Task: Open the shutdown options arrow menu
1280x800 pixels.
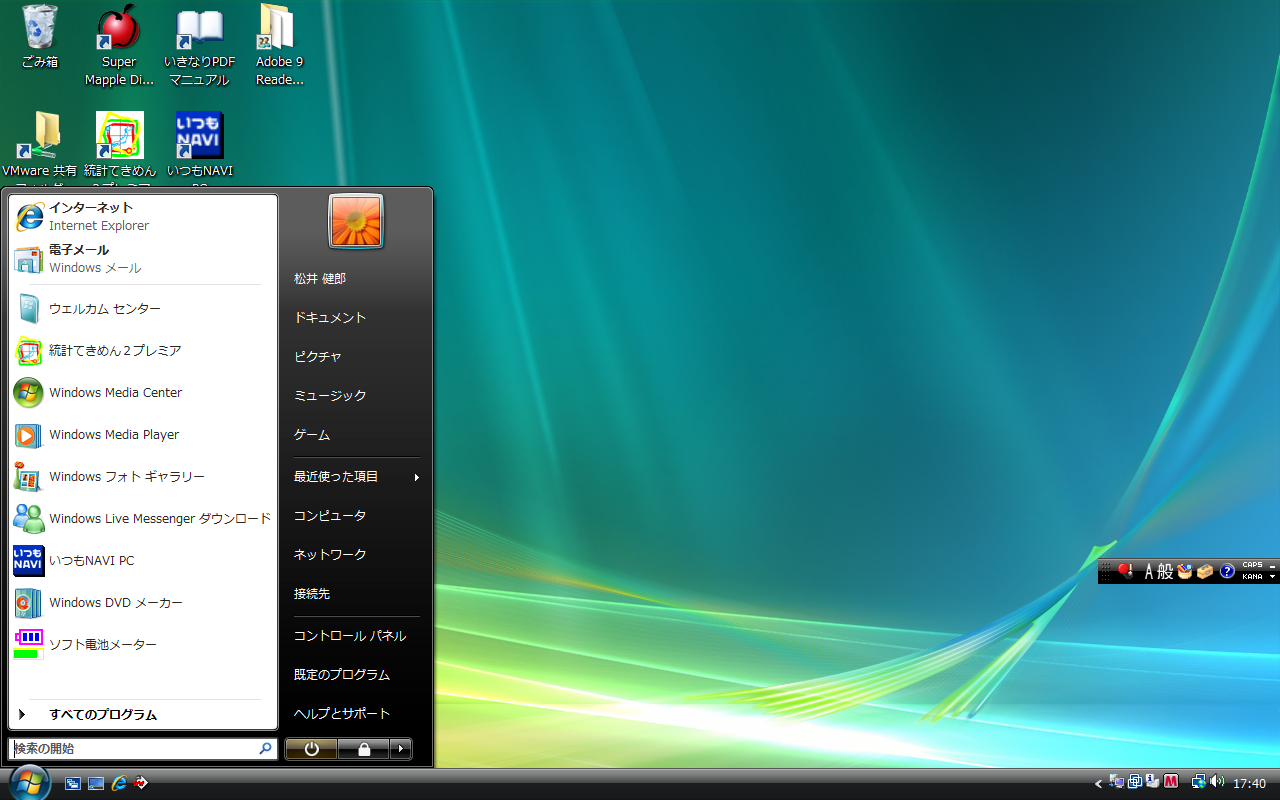Action: (x=401, y=749)
